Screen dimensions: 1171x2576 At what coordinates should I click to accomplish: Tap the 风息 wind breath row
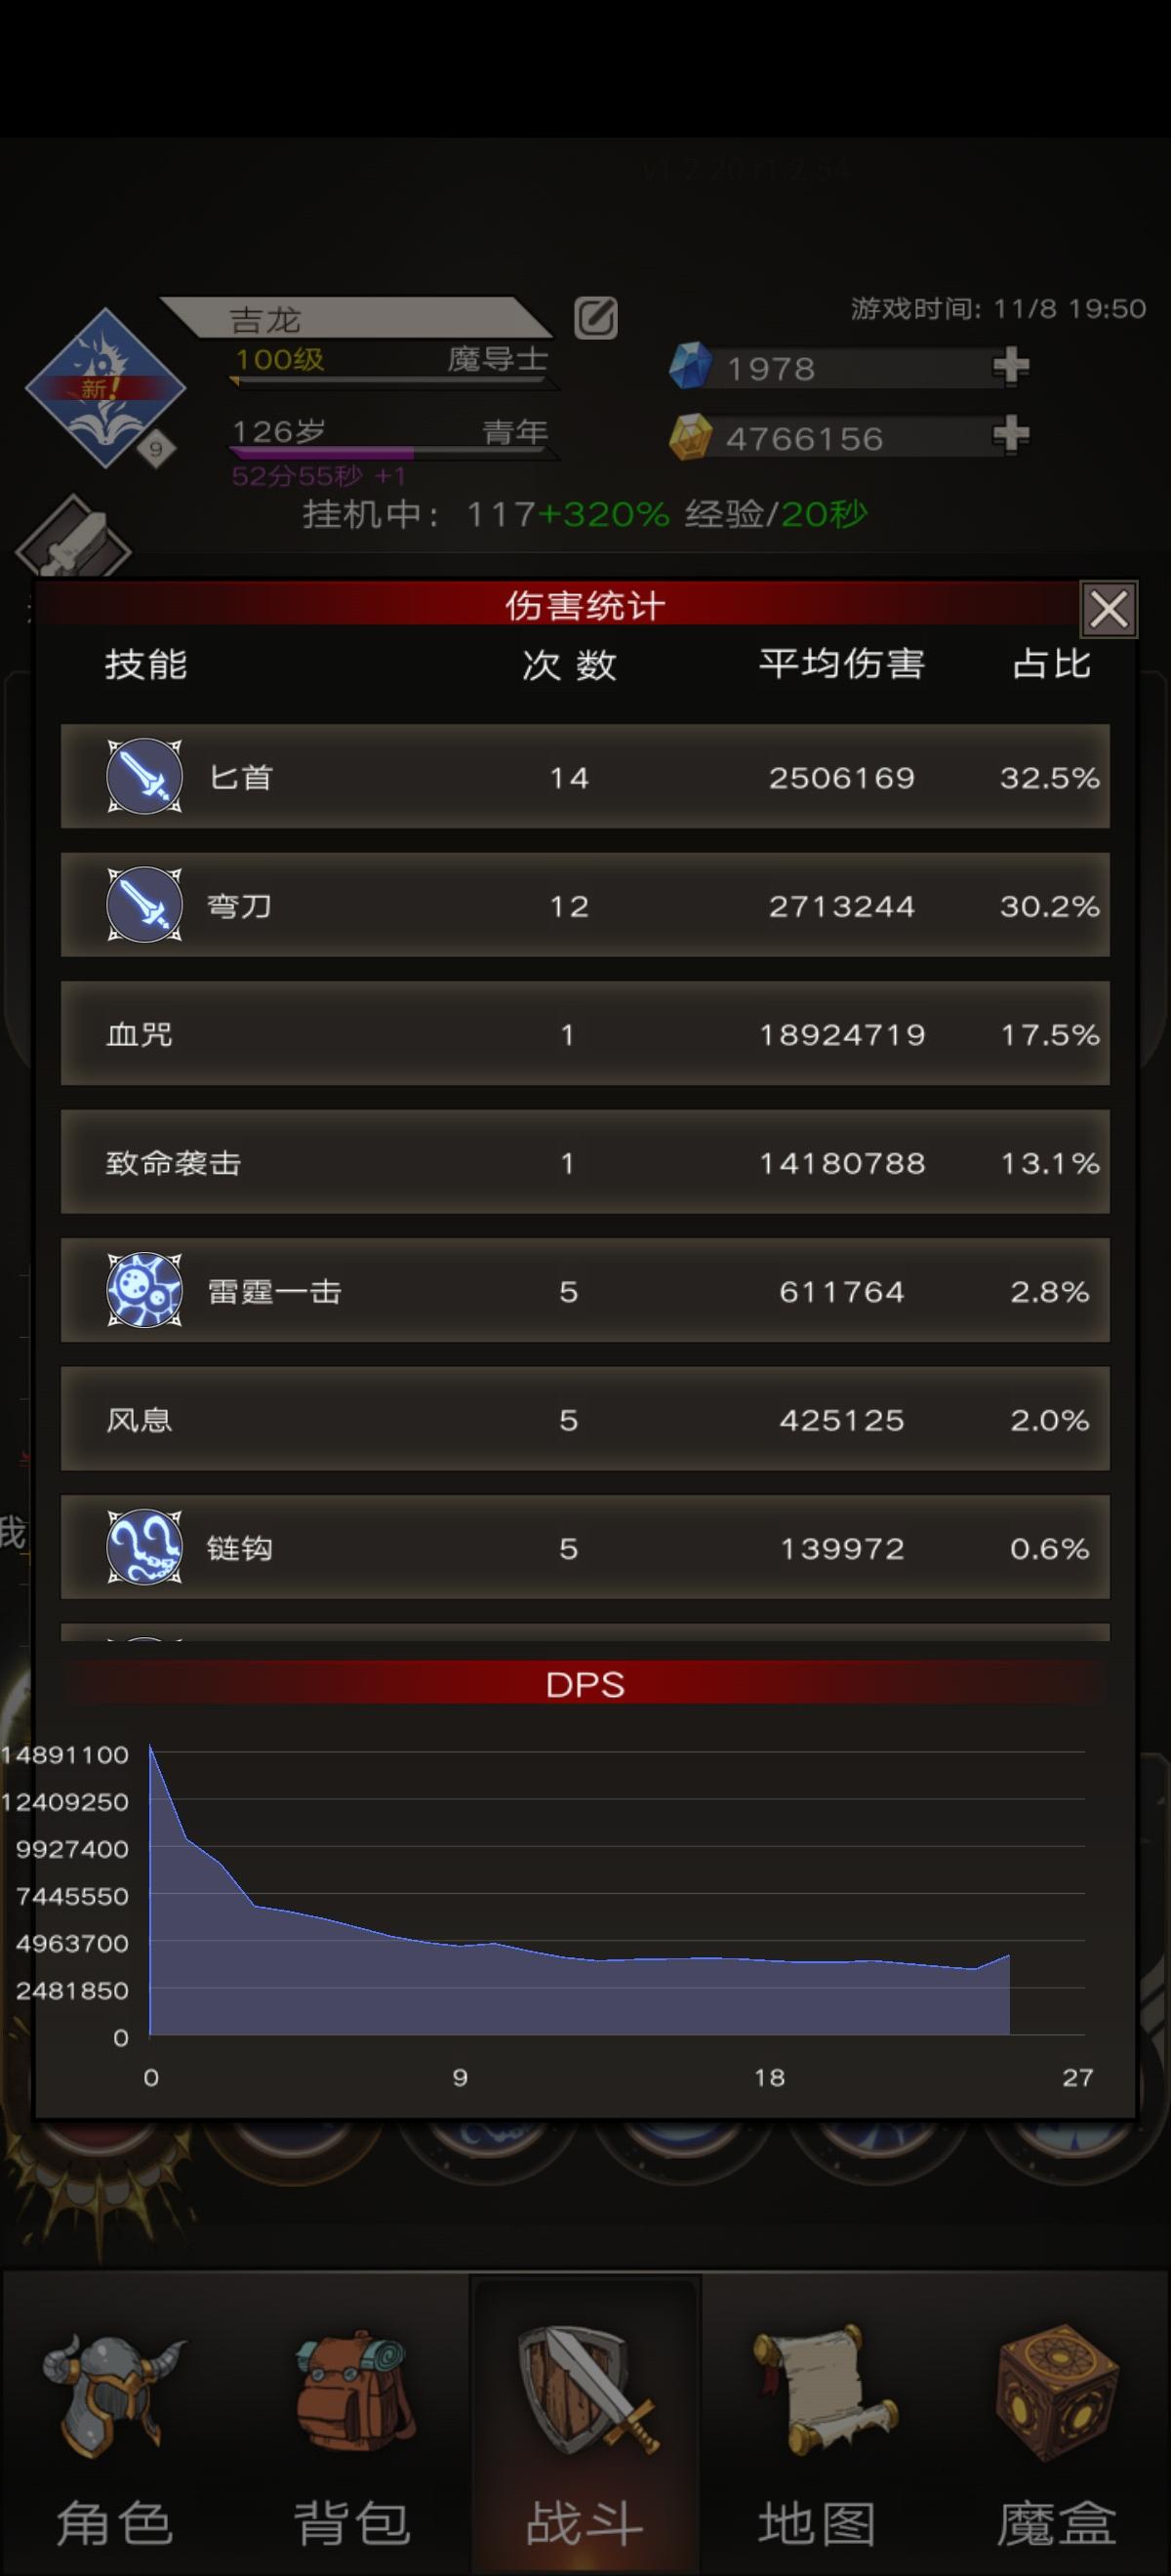(585, 1418)
